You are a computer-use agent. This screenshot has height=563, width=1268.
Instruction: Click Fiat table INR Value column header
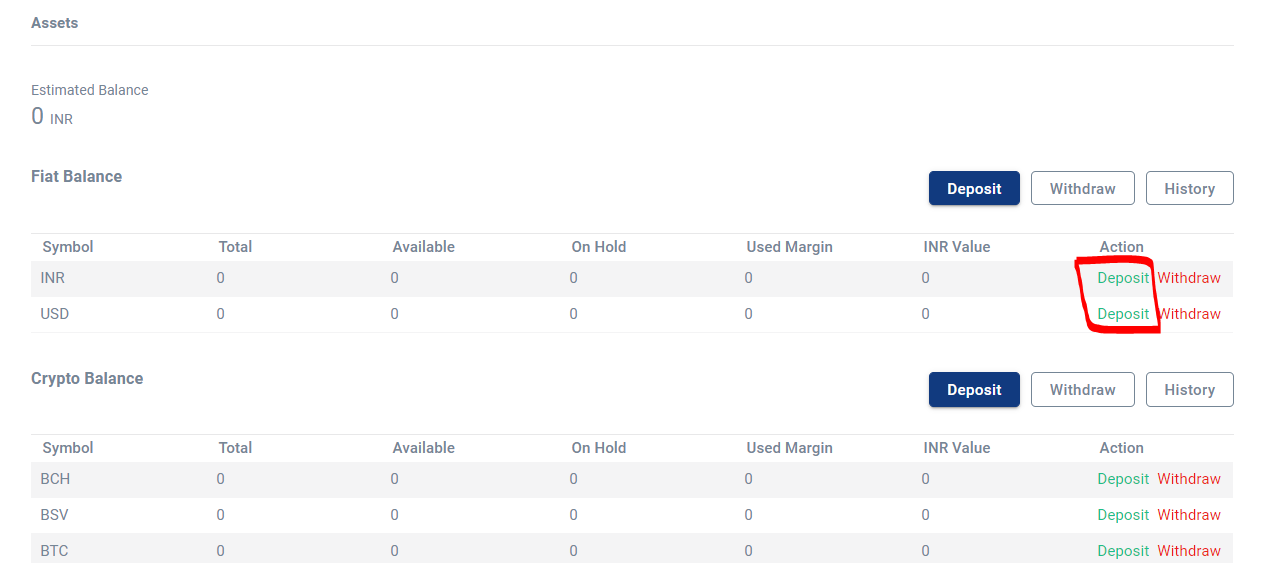(957, 247)
